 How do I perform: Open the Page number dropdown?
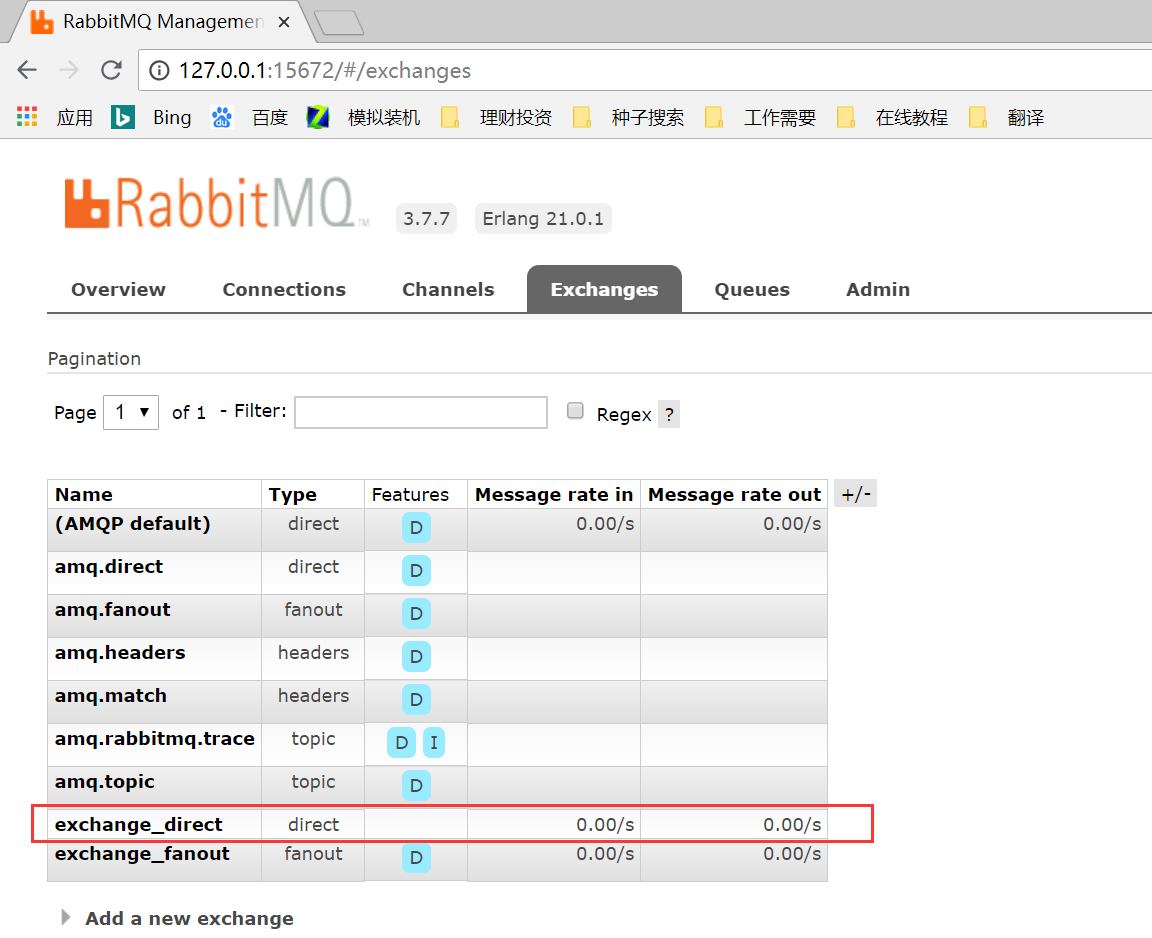tap(131, 412)
